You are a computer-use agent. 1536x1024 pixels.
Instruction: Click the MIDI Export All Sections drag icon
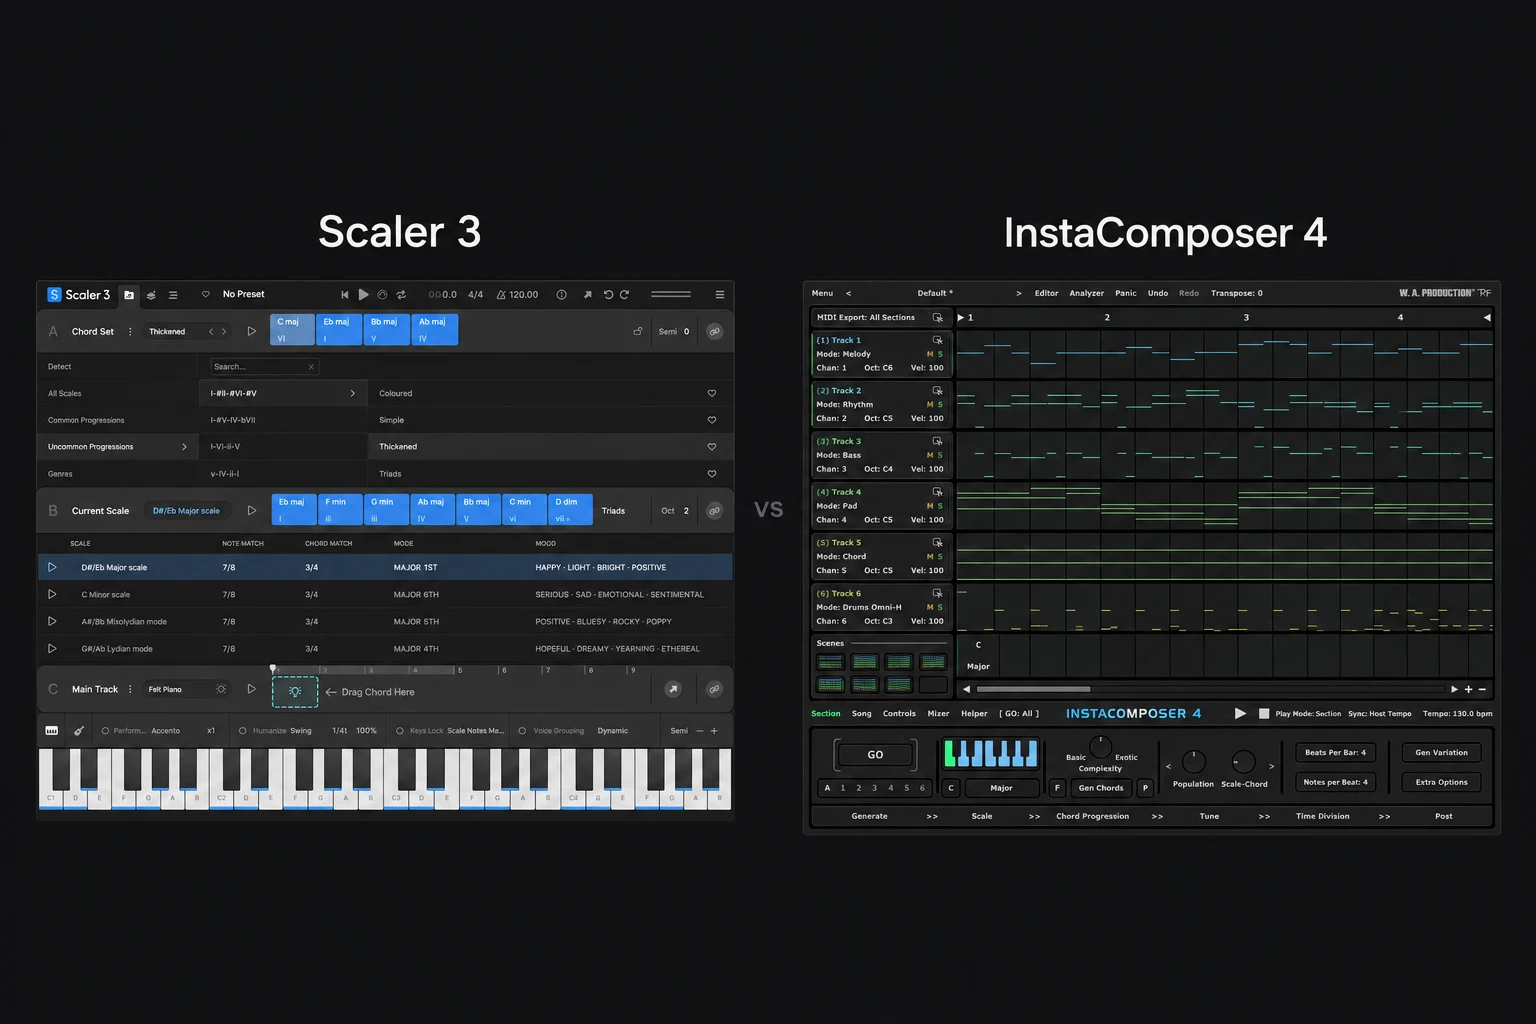tap(937, 317)
